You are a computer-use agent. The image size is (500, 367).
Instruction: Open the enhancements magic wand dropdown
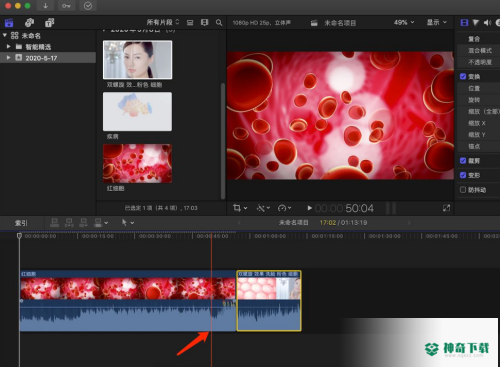[x=263, y=208]
